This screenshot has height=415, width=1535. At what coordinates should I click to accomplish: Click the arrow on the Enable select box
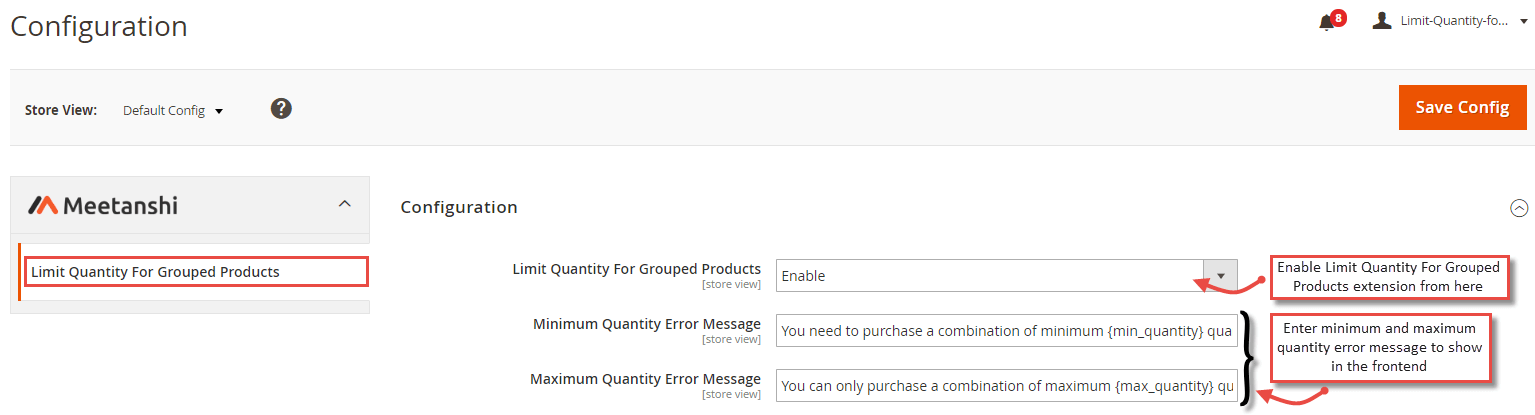(1220, 275)
